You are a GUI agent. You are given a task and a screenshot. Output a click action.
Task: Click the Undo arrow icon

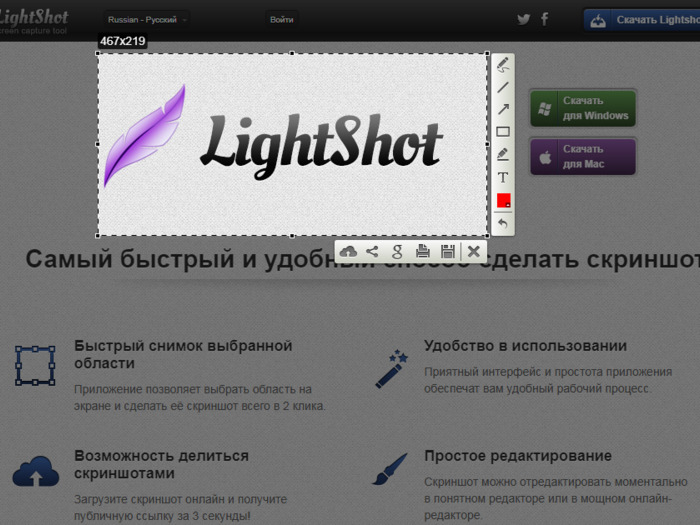[503, 223]
